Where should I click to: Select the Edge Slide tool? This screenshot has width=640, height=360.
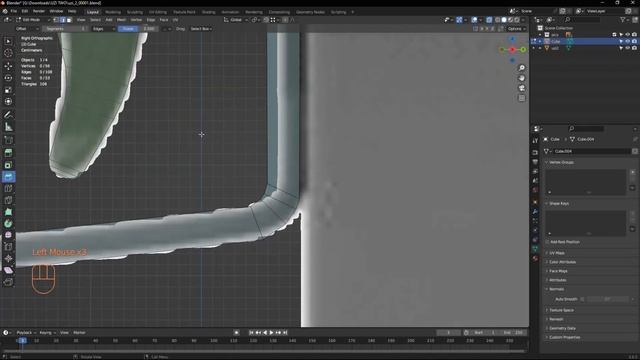[8, 247]
